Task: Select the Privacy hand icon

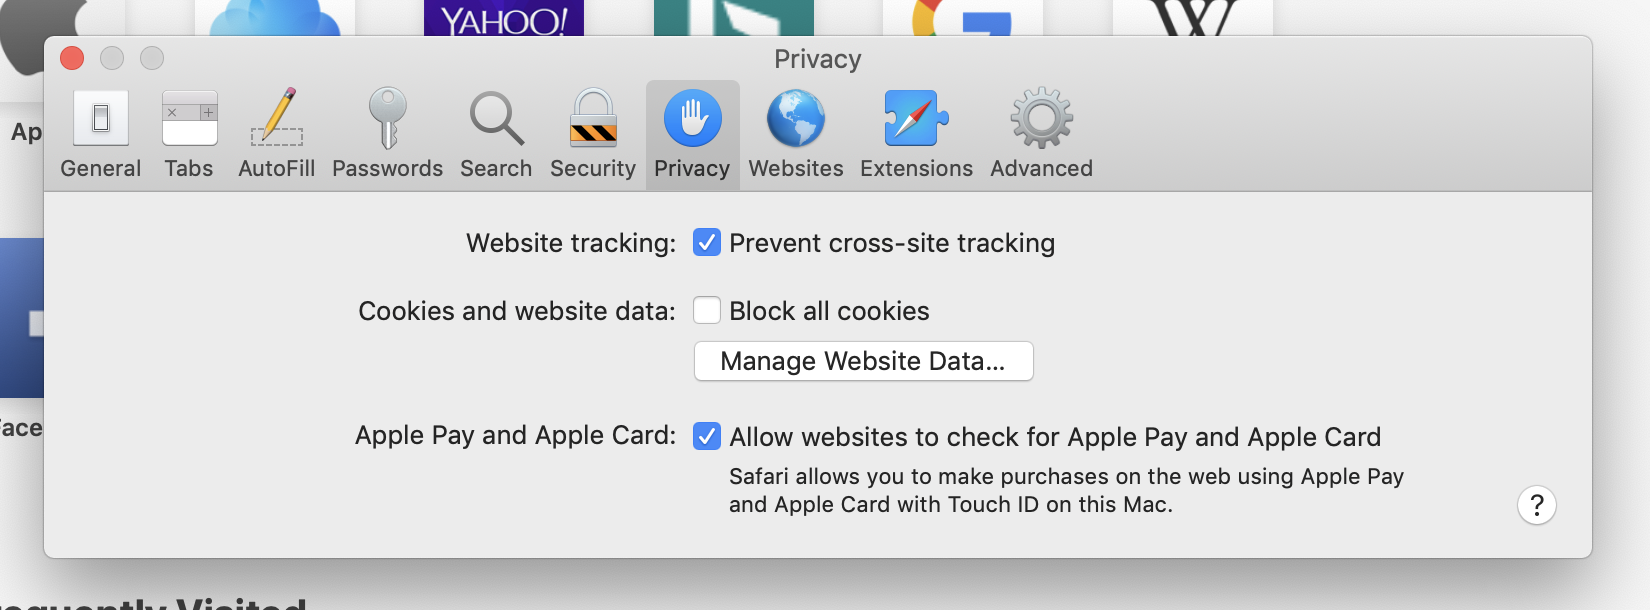Action: [692, 133]
